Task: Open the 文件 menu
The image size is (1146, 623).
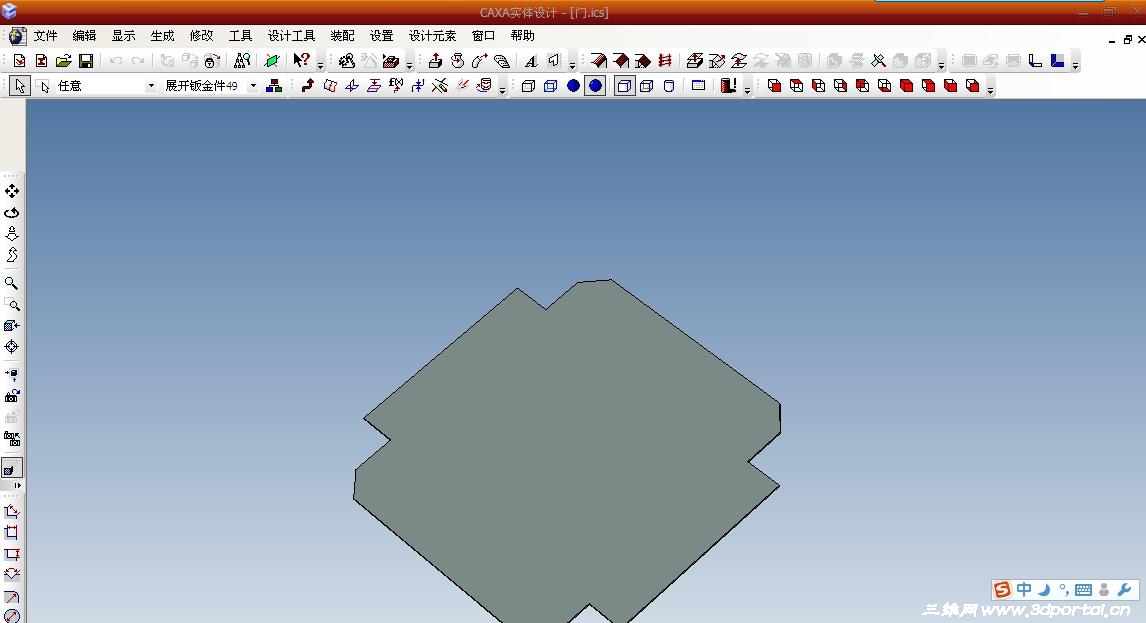Action: pyautogui.click(x=45, y=36)
